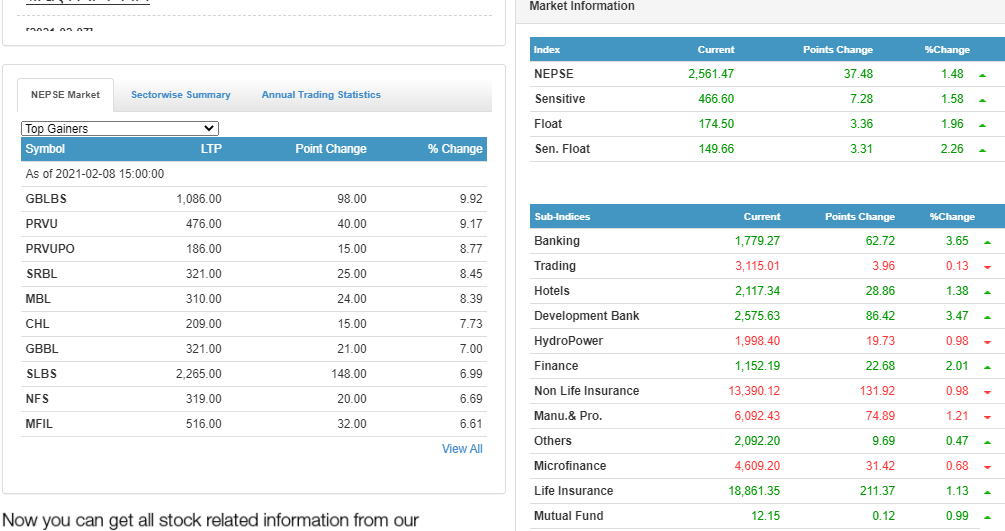Select the GBLBS symbol

pyautogui.click(x=46, y=199)
